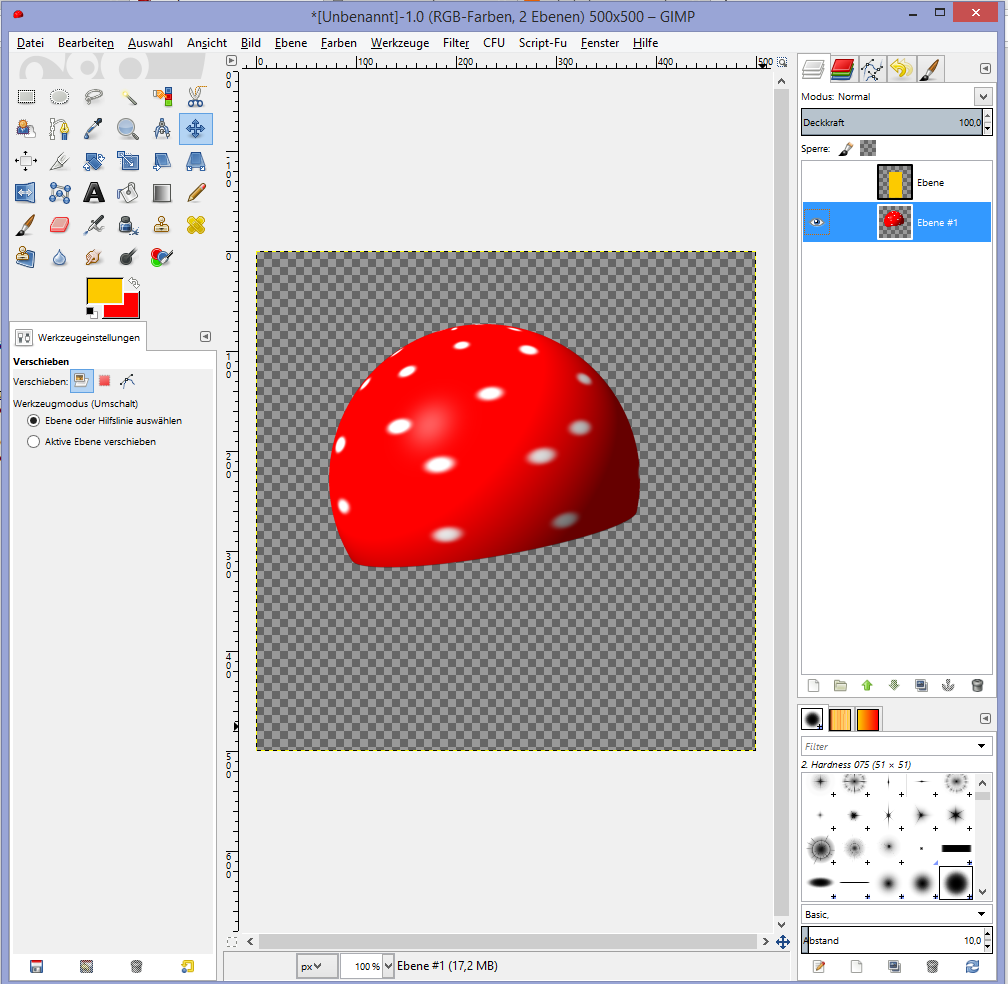Hide the Ebene #1 layer eye icon

(x=816, y=222)
